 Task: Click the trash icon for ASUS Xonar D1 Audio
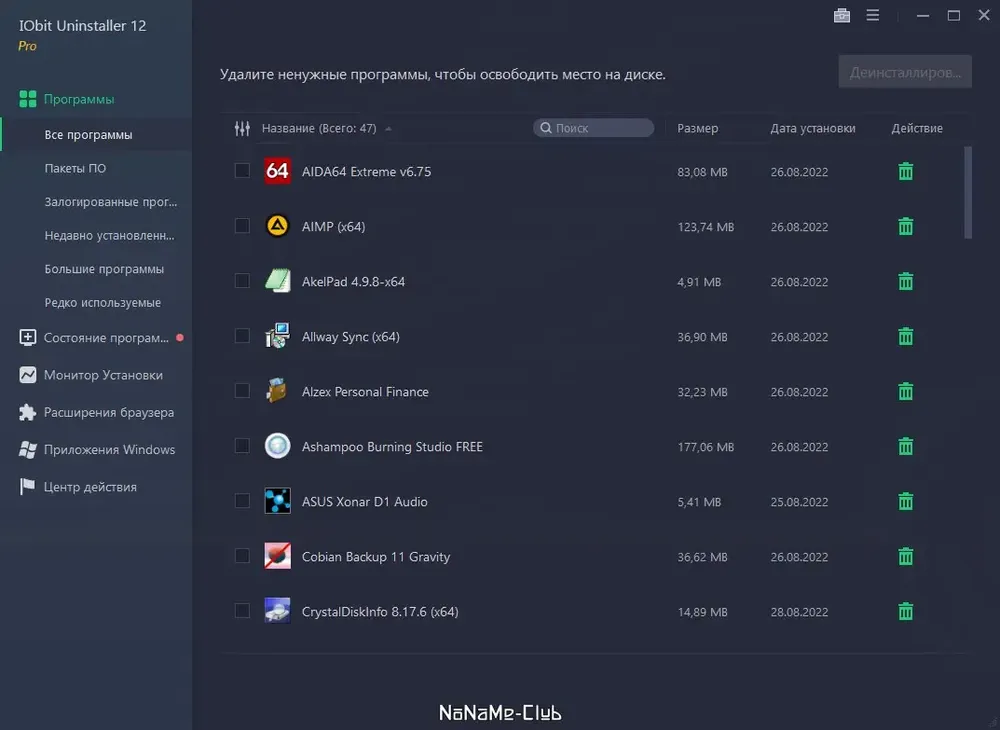[905, 501]
